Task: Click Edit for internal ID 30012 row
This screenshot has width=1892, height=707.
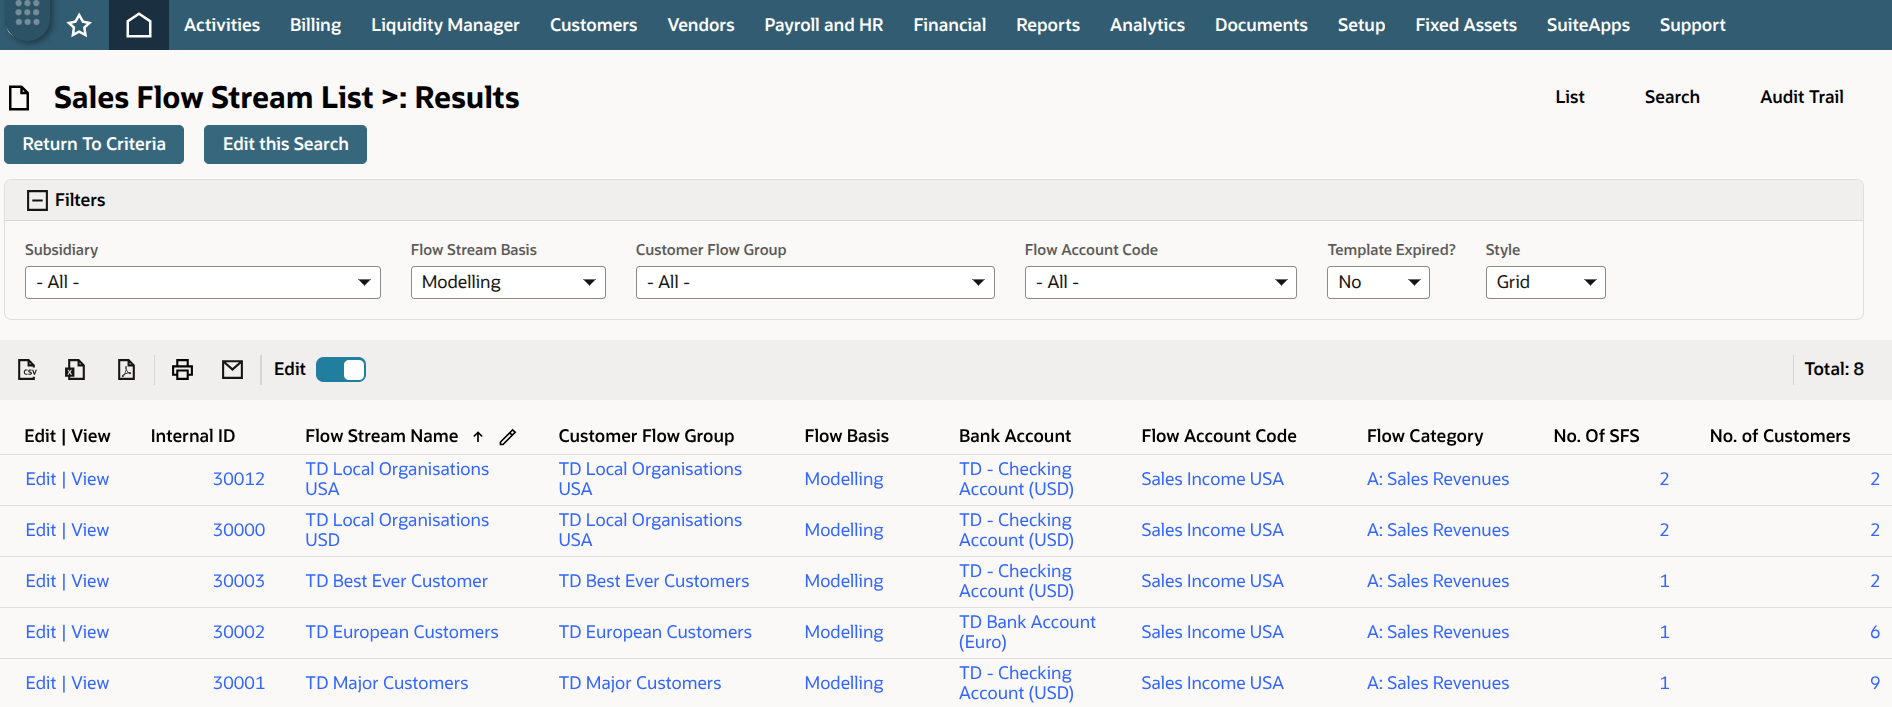Action: [x=41, y=479]
